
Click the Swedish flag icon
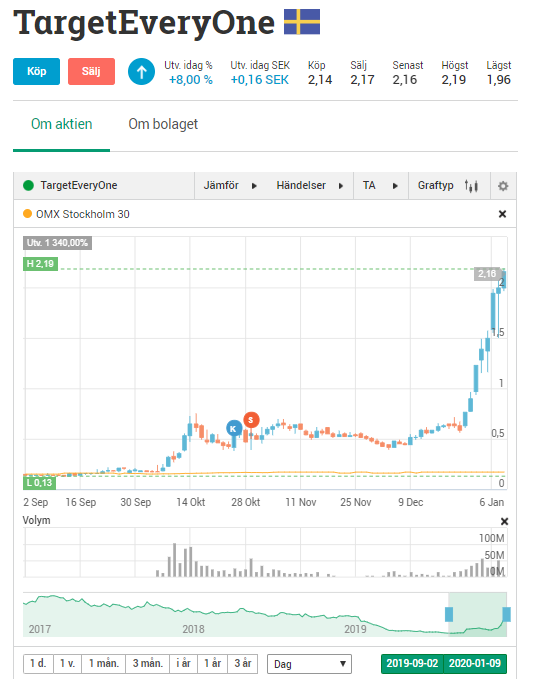pyautogui.click(x=302, y=22)
